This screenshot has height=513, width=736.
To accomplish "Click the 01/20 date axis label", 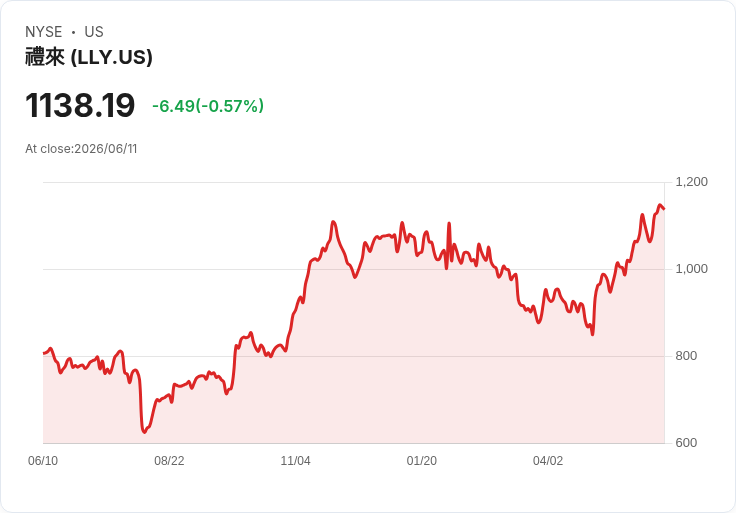I will click(x=422, y=461).
